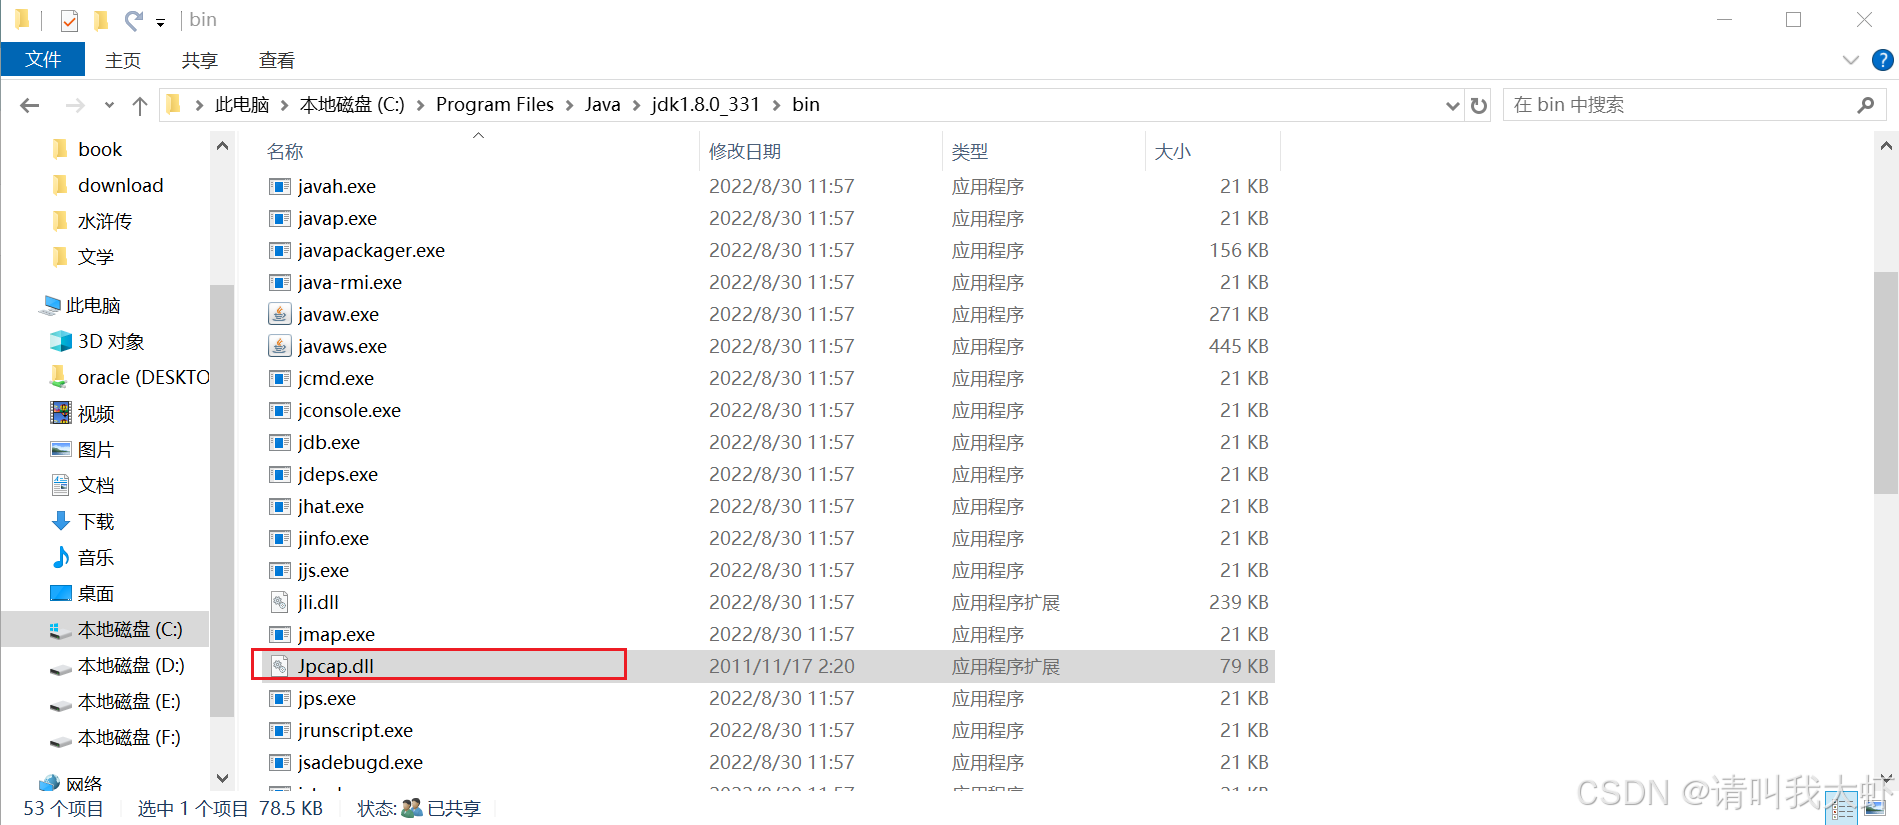Viewport: 1899px width, 825px height.
Task: Expand the chevron after Program Files in path
Action: click(x=569, y=105)
